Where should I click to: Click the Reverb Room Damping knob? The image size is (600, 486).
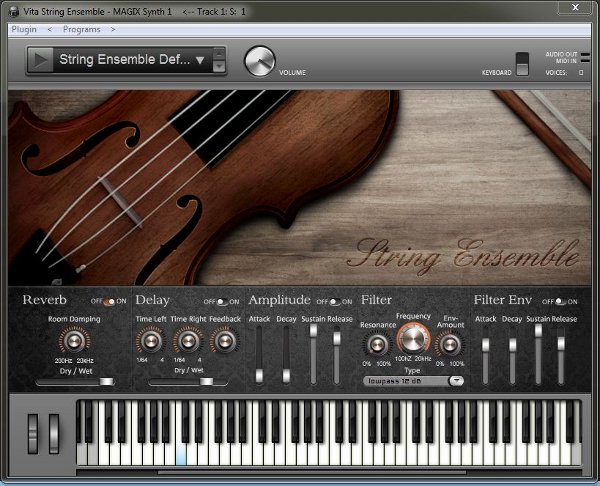pos(74,340)
